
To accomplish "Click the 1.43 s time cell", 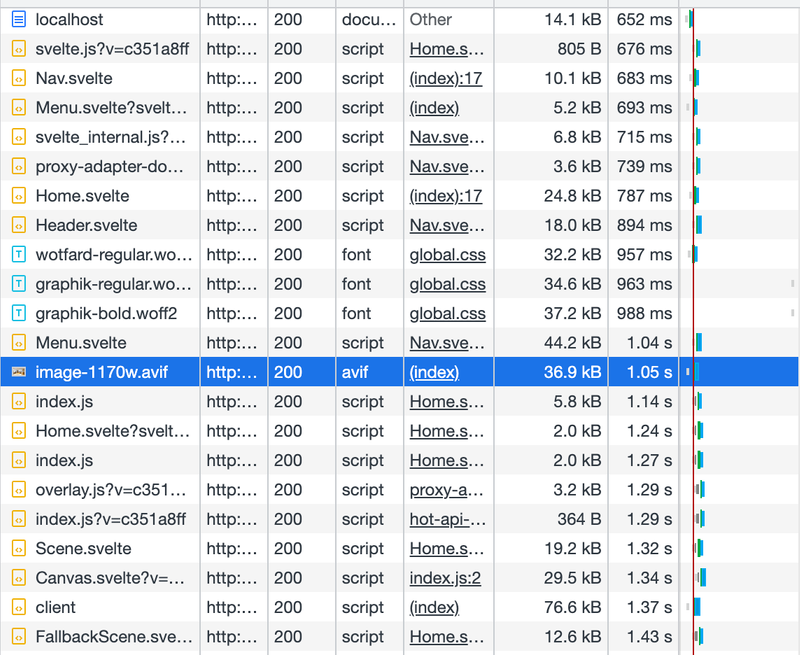I will tap(643, 637).
